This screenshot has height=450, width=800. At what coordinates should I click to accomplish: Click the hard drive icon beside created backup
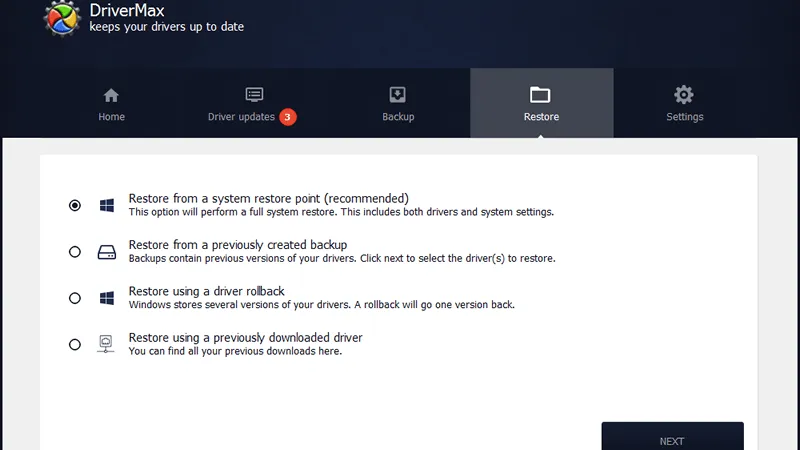(106, 252)
